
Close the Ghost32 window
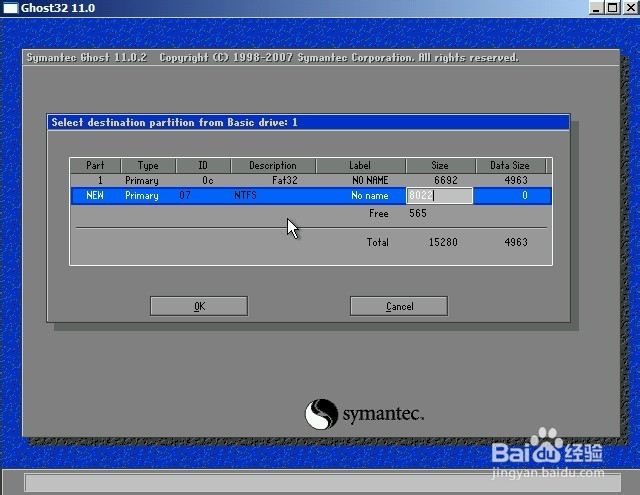630,8
